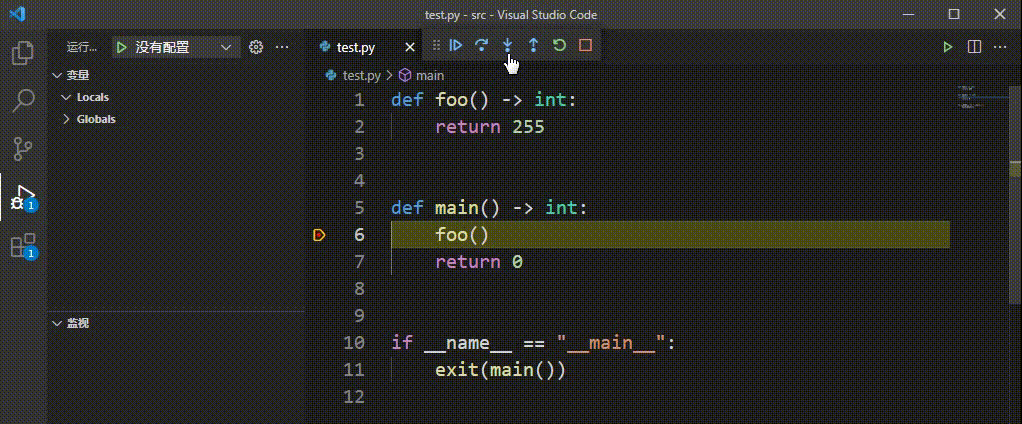This screenshot has height=424, width=1022.
Task: Split the editor to the right
Action: [x=974, y=47]
